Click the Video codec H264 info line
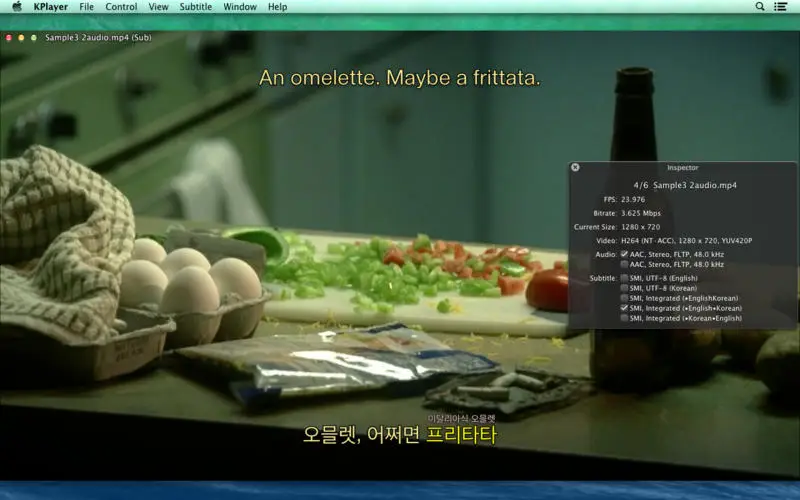This screenshot has width=800, height=500. (687, 240)
